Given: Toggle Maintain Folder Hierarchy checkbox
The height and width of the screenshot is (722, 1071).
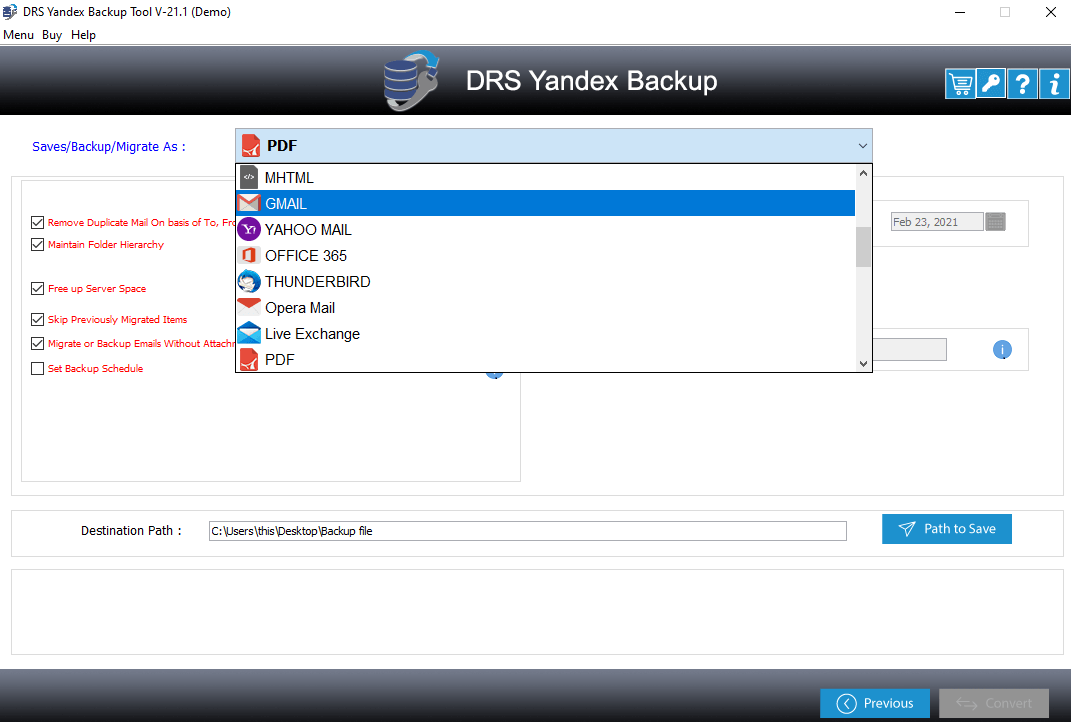Looking at the screenshot, I should click(x=38, y=245).
